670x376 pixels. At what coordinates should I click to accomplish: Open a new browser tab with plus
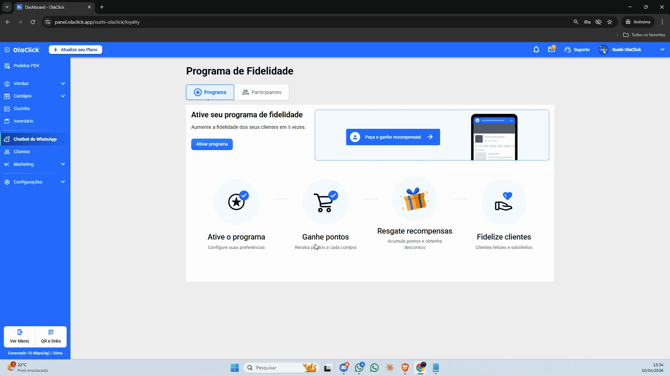102,7
